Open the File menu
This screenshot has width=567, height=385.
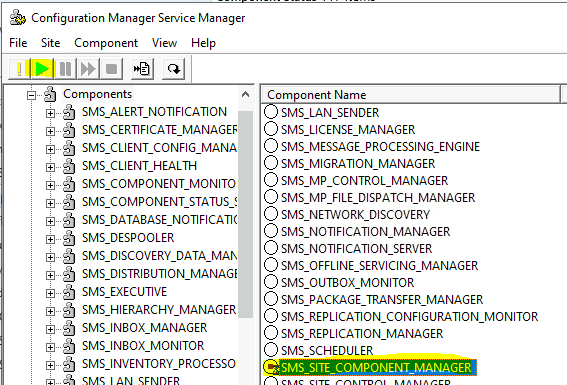pos(18,43)
